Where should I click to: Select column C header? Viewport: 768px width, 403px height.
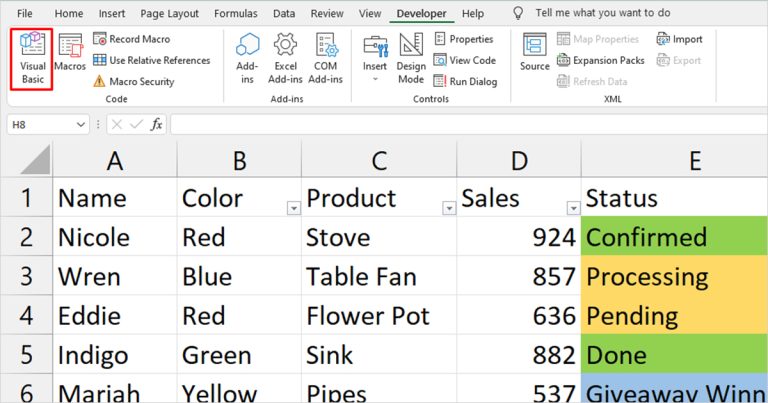coord(379,160)
